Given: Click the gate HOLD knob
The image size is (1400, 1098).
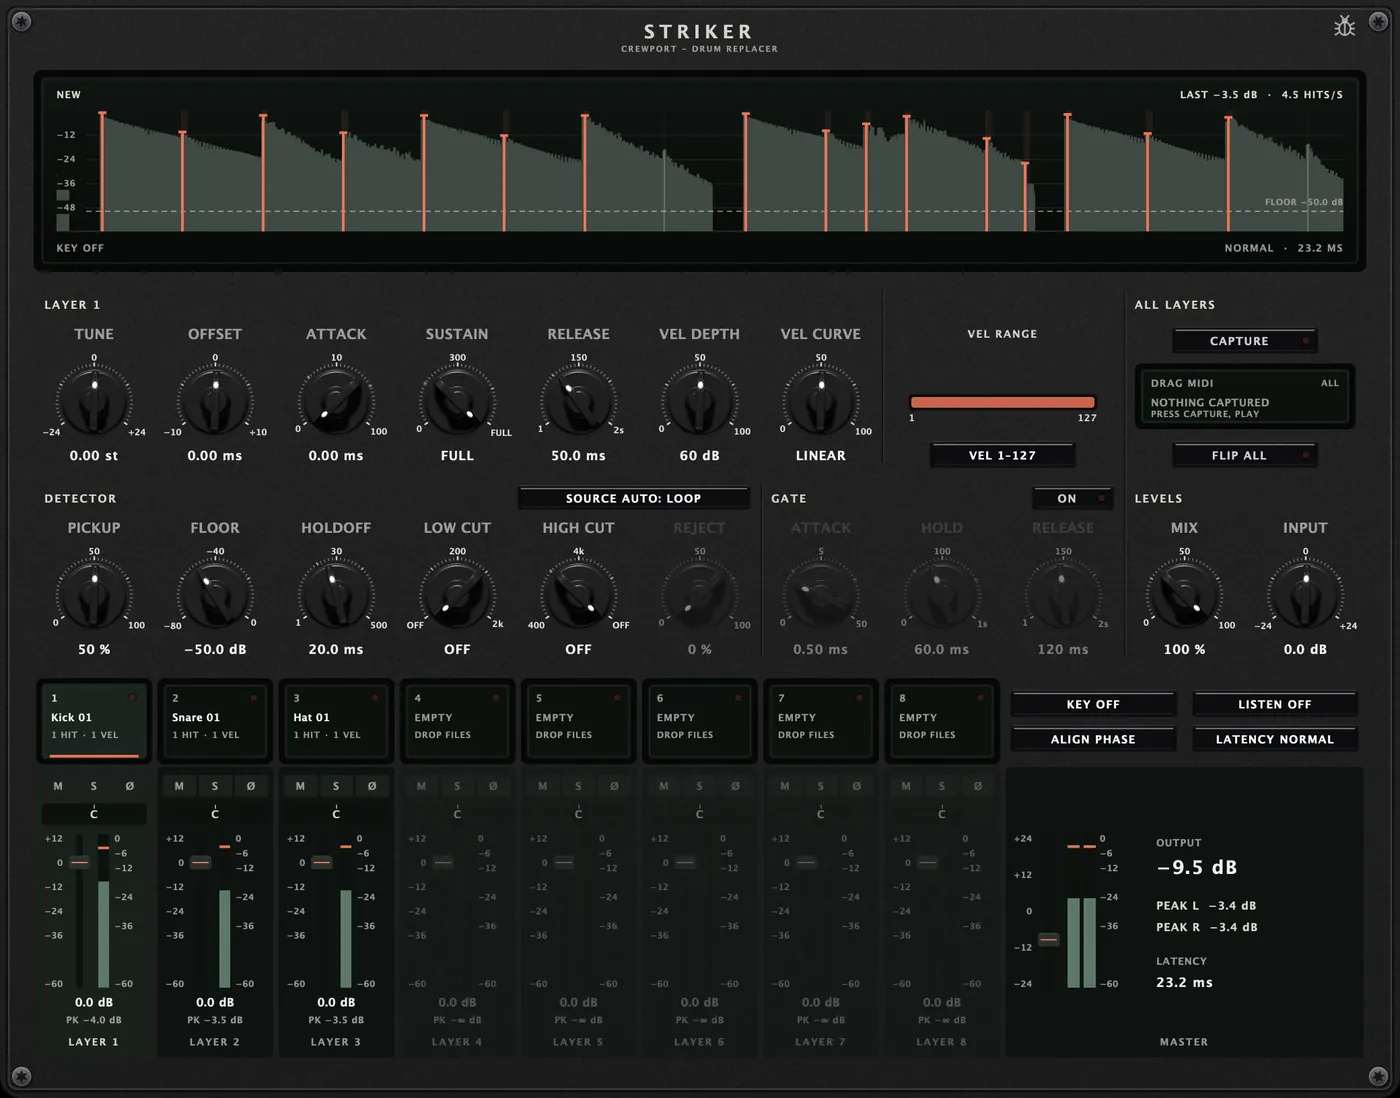Looking at the screenshot, I should (941, 595).
